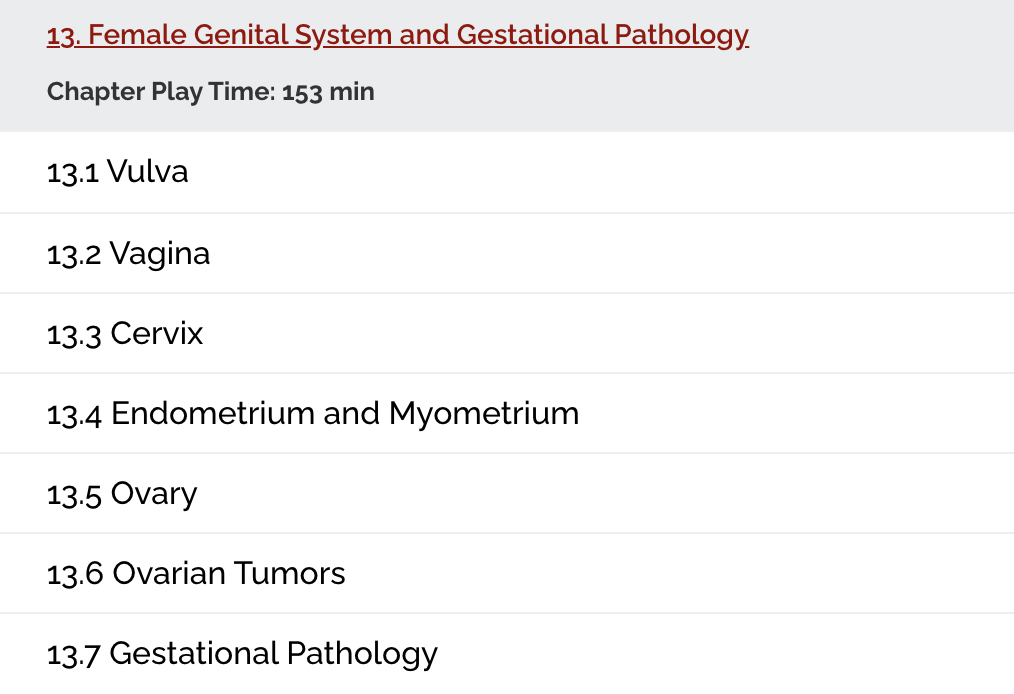The image size is (1014, 694).
Task: Click the word Myometrium in section 13.4
Action: pos(484,413)
